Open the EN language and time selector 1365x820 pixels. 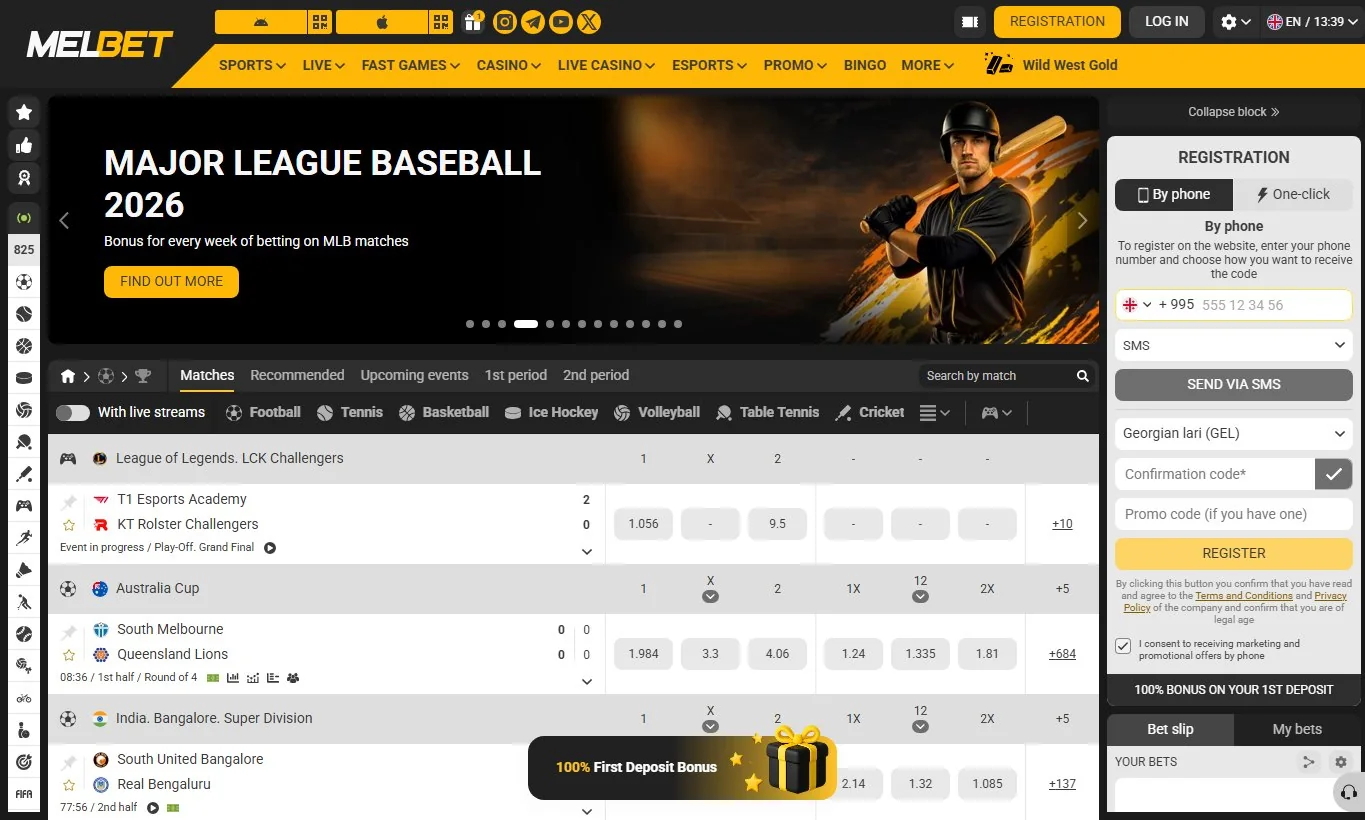tap(1310, 21)
